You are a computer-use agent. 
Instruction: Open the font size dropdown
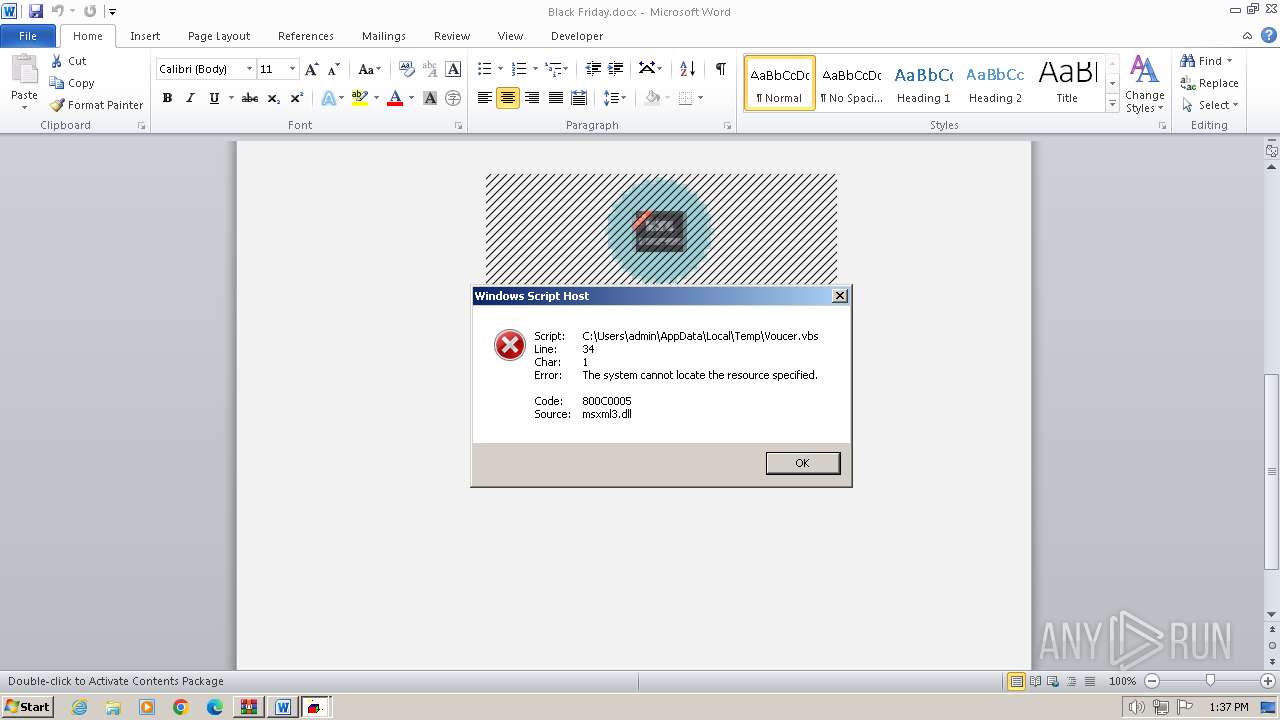[x=292, y=69]
